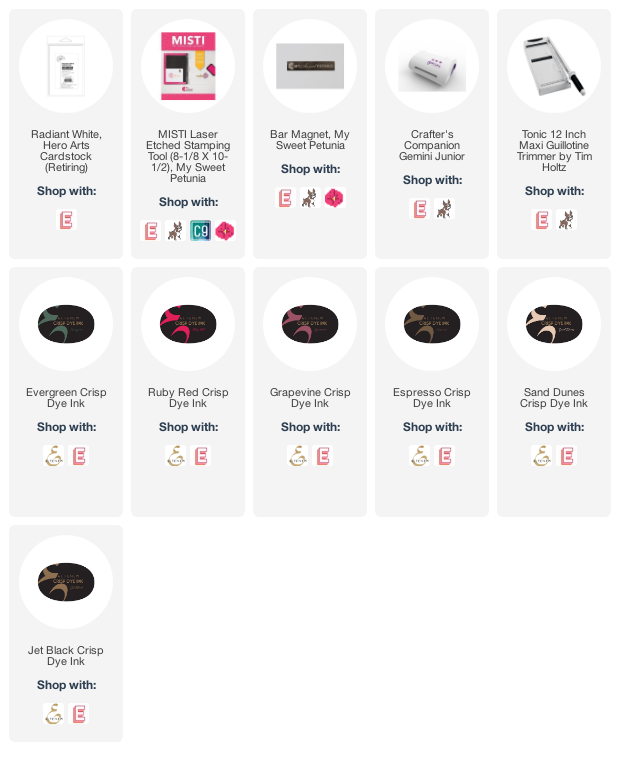
Task: Open the MISTI Laser Etched Stamping Tool thumbnail
Action: (188, 66)
